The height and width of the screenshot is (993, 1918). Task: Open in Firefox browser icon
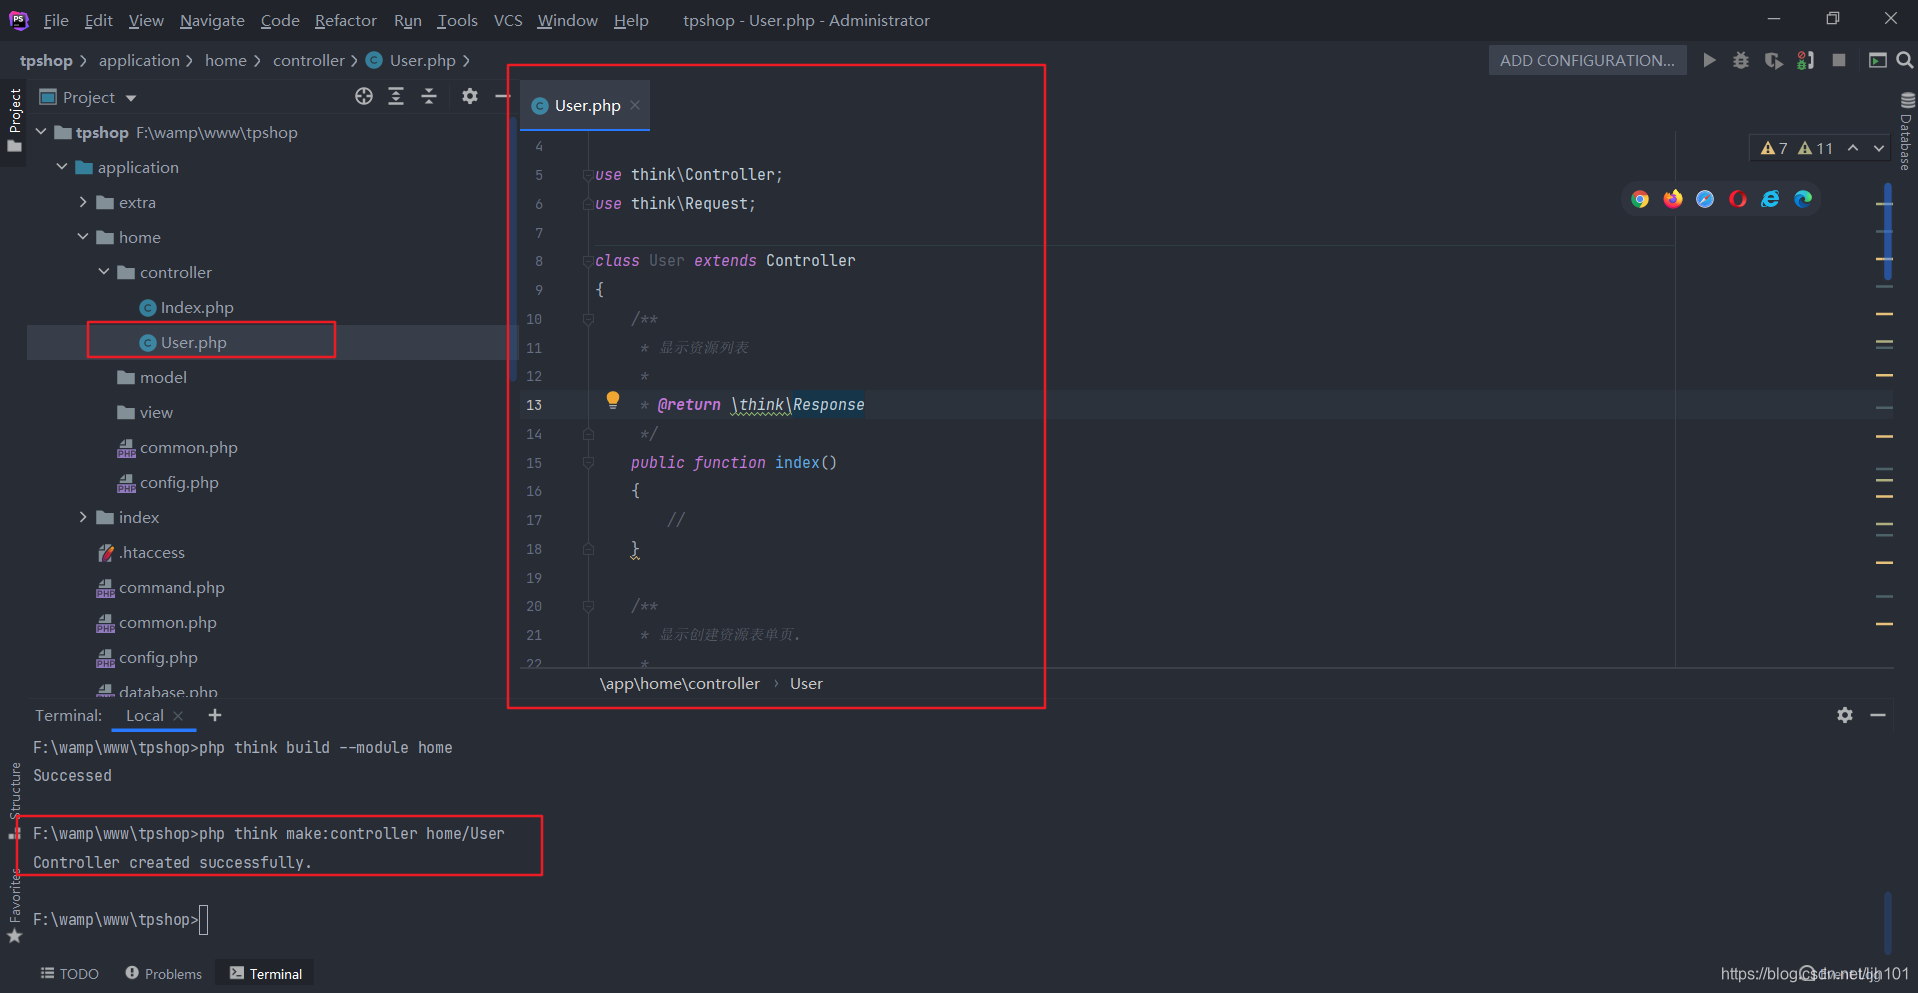coord(1673,199)
